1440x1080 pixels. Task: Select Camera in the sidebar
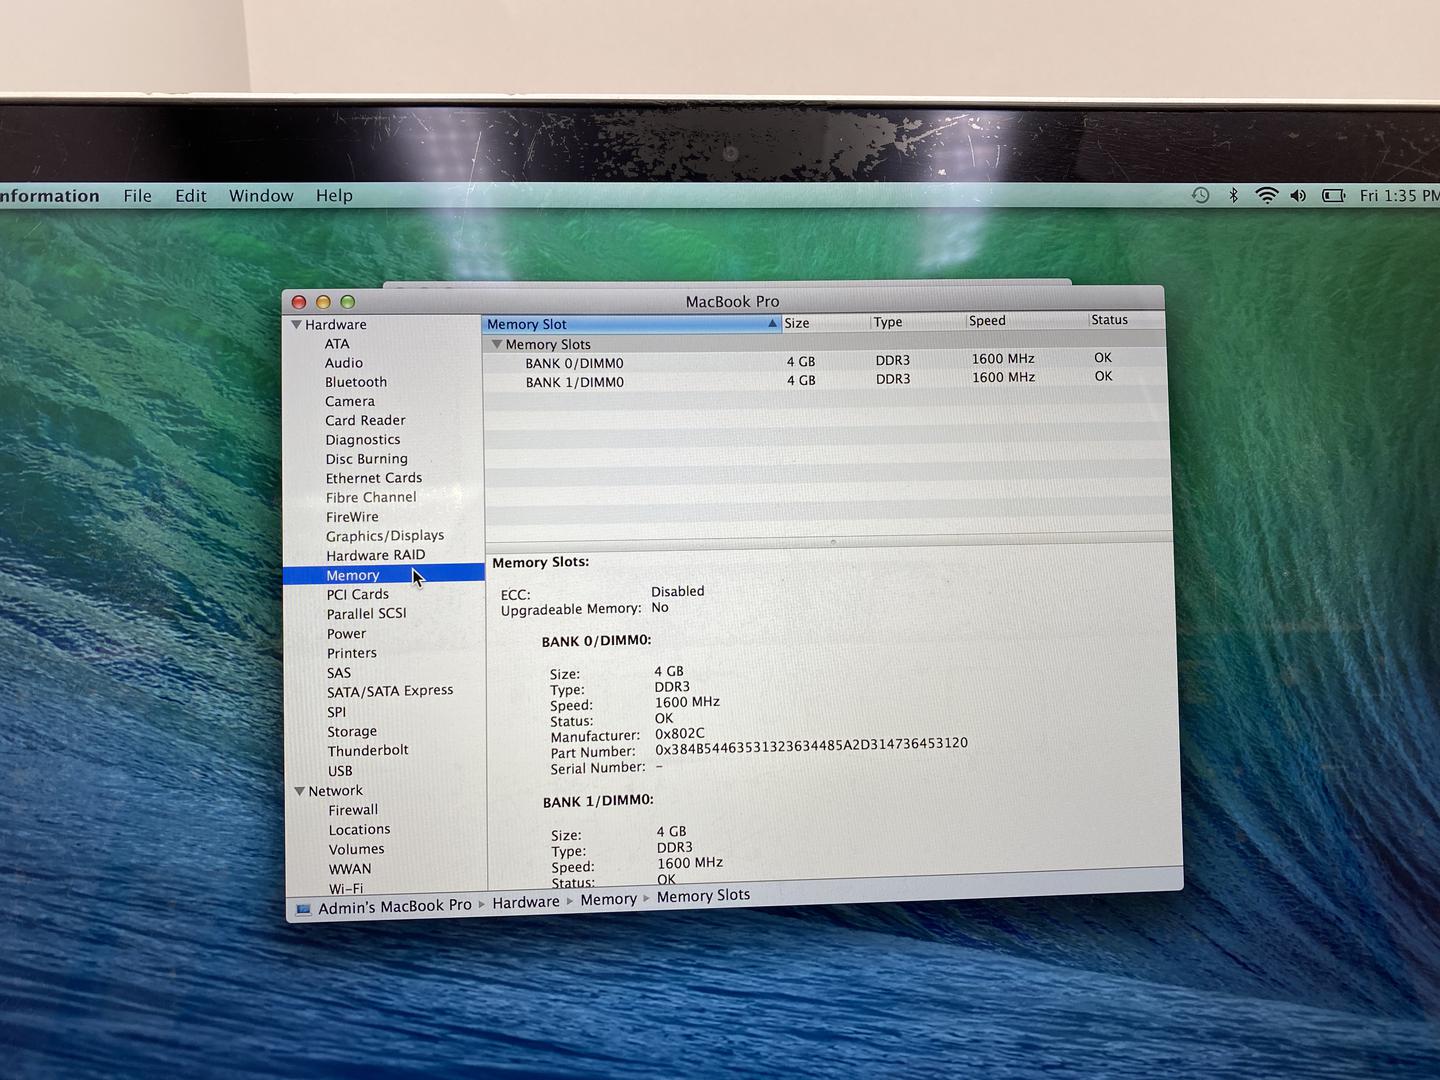point(350,401)
